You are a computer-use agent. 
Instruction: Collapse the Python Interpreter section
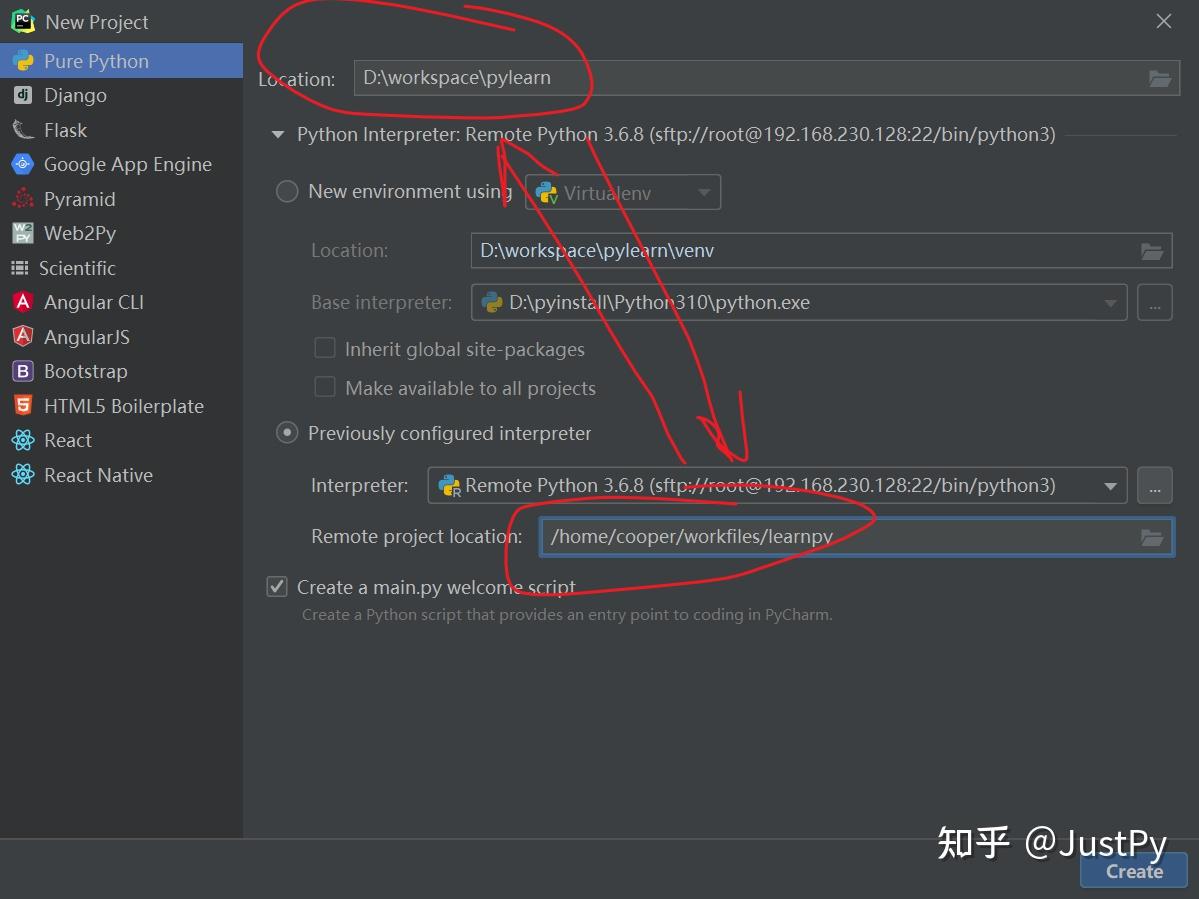(278, 134)
